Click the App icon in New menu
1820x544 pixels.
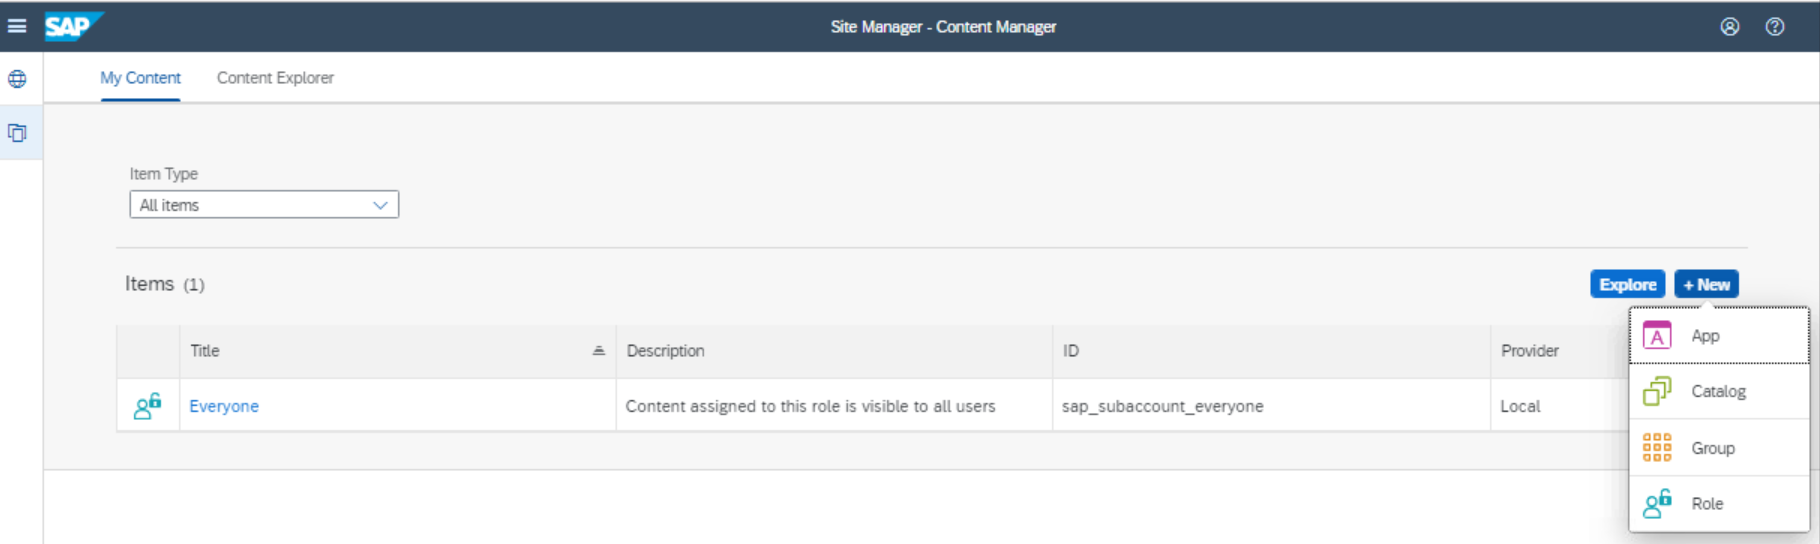(x=1656, y=336)
